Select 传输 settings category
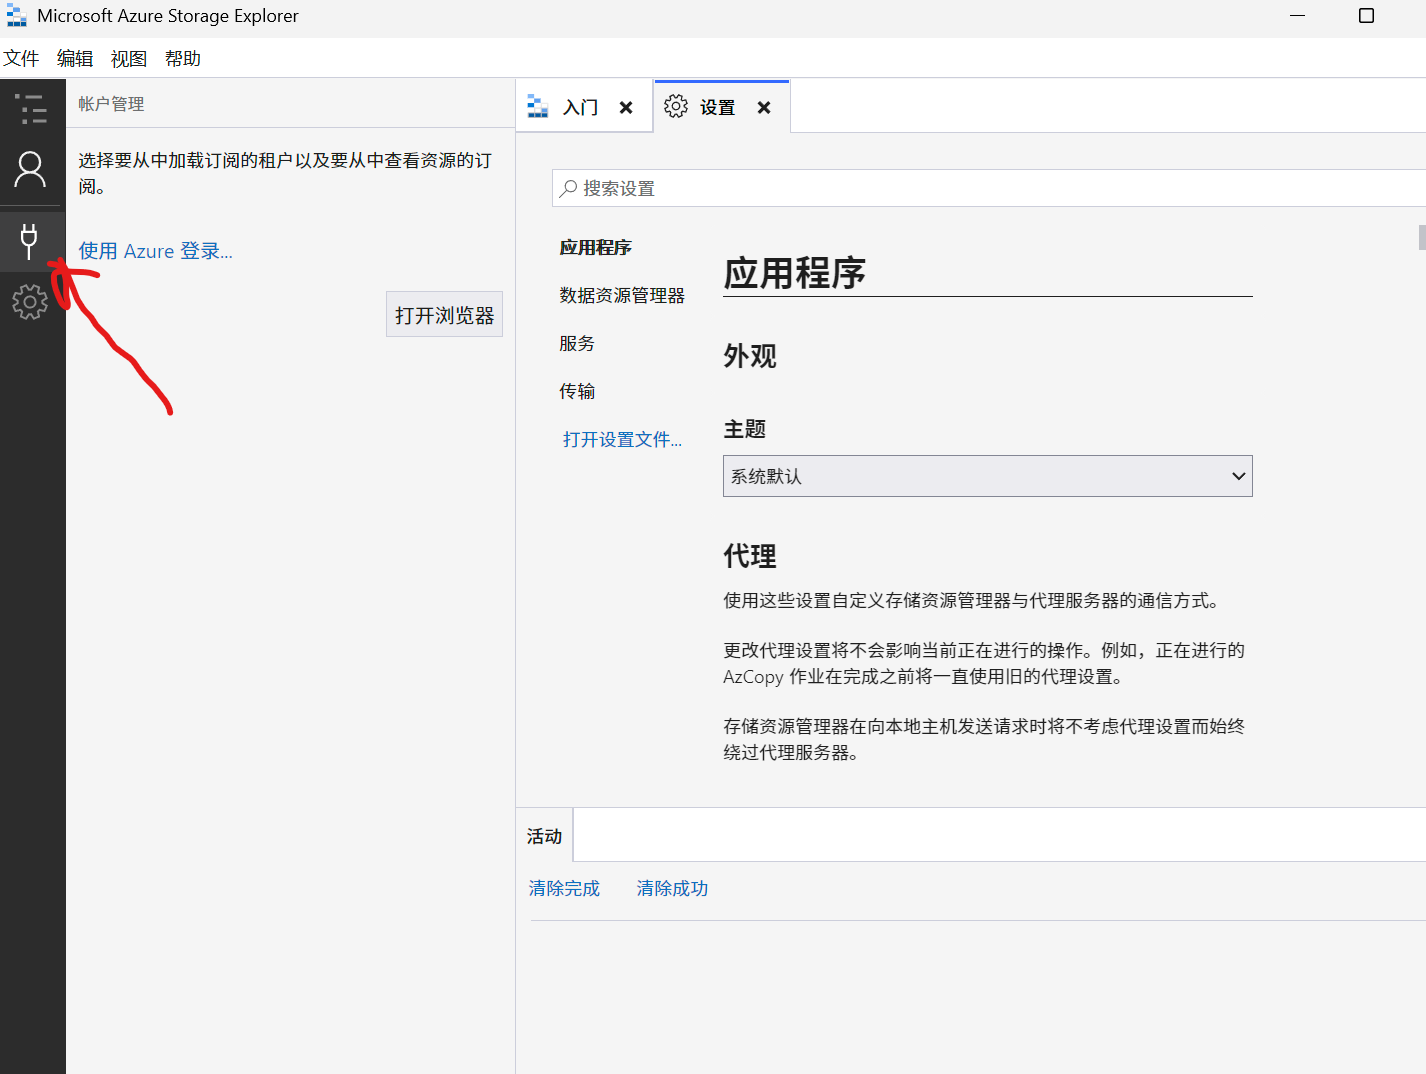This screenshot has width=1426, height=1074. click(577, 391)
